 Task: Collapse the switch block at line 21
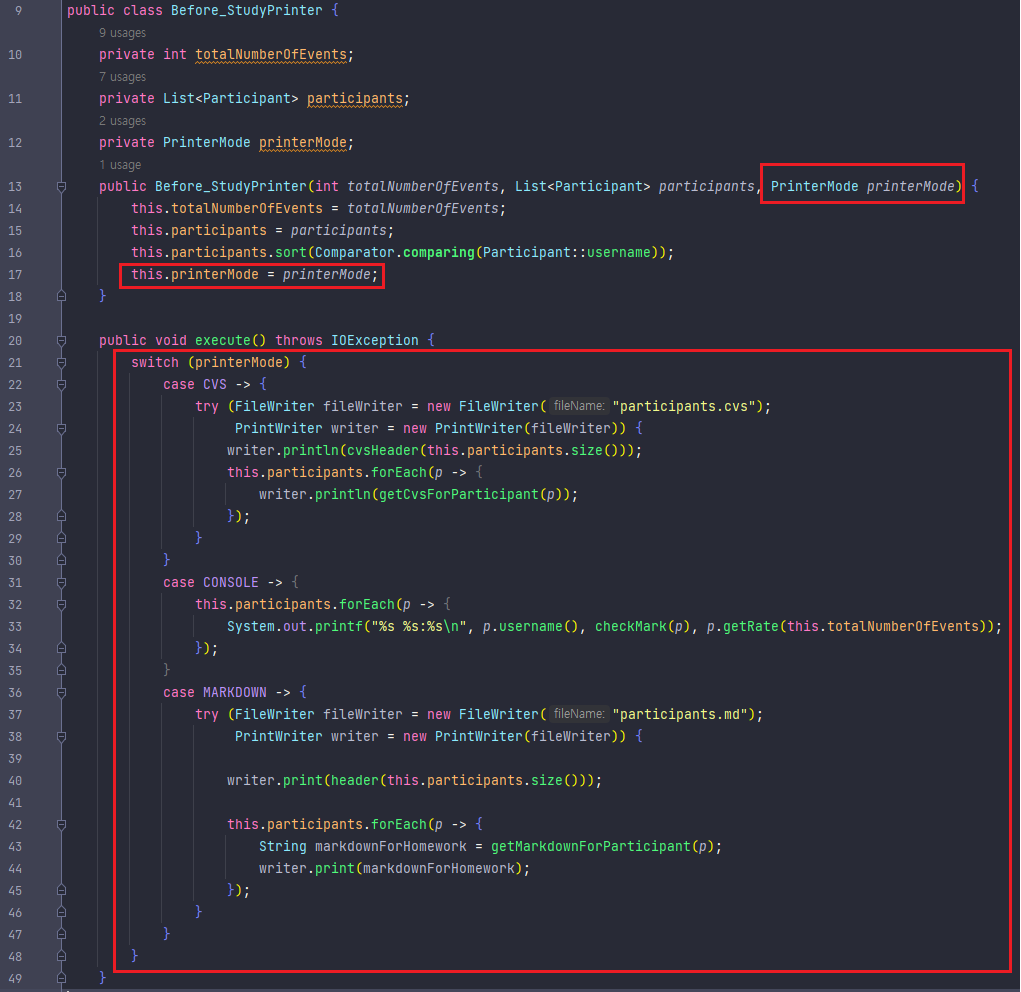(61, 363)
